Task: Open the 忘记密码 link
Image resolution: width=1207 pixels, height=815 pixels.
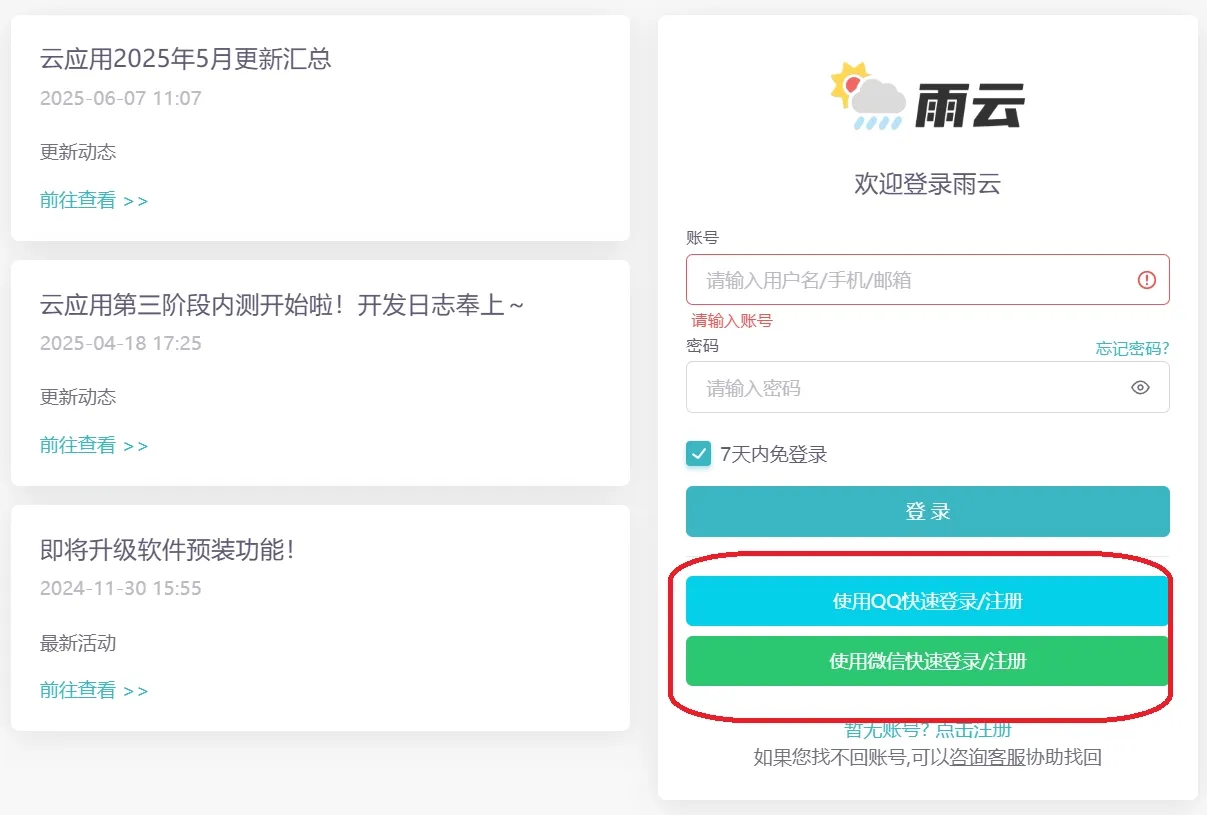Action: (x=1131, y=348)
